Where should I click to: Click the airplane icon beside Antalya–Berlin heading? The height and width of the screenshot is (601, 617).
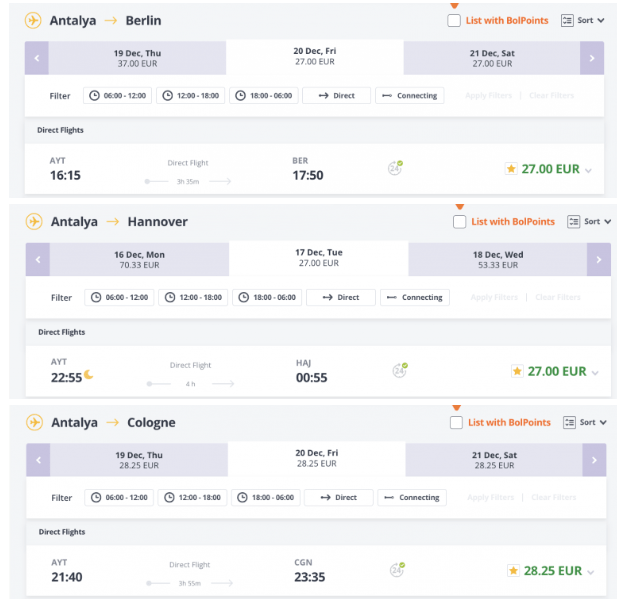coord(33,20)
